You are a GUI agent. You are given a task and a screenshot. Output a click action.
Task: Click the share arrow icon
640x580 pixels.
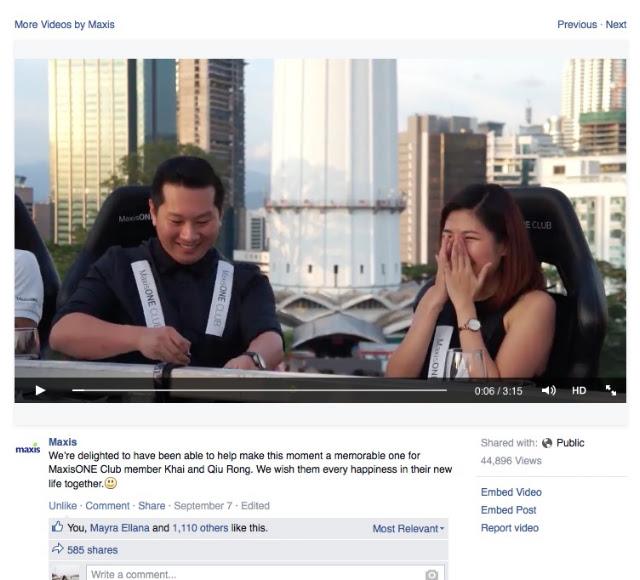click(58, 549)
